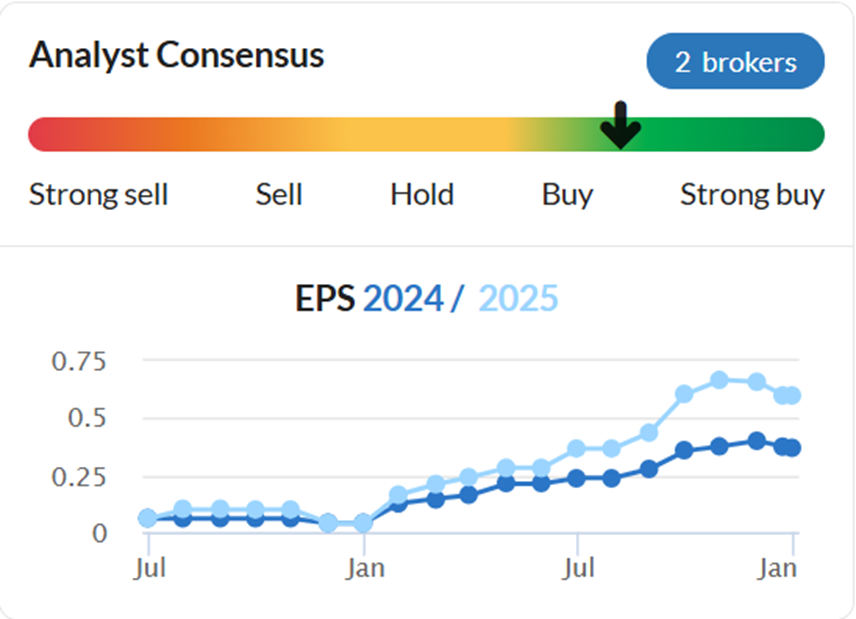The image size is (856, 619).
Task: Click the dark green right end of consensus bar
Action: click(x=810, y=134)
